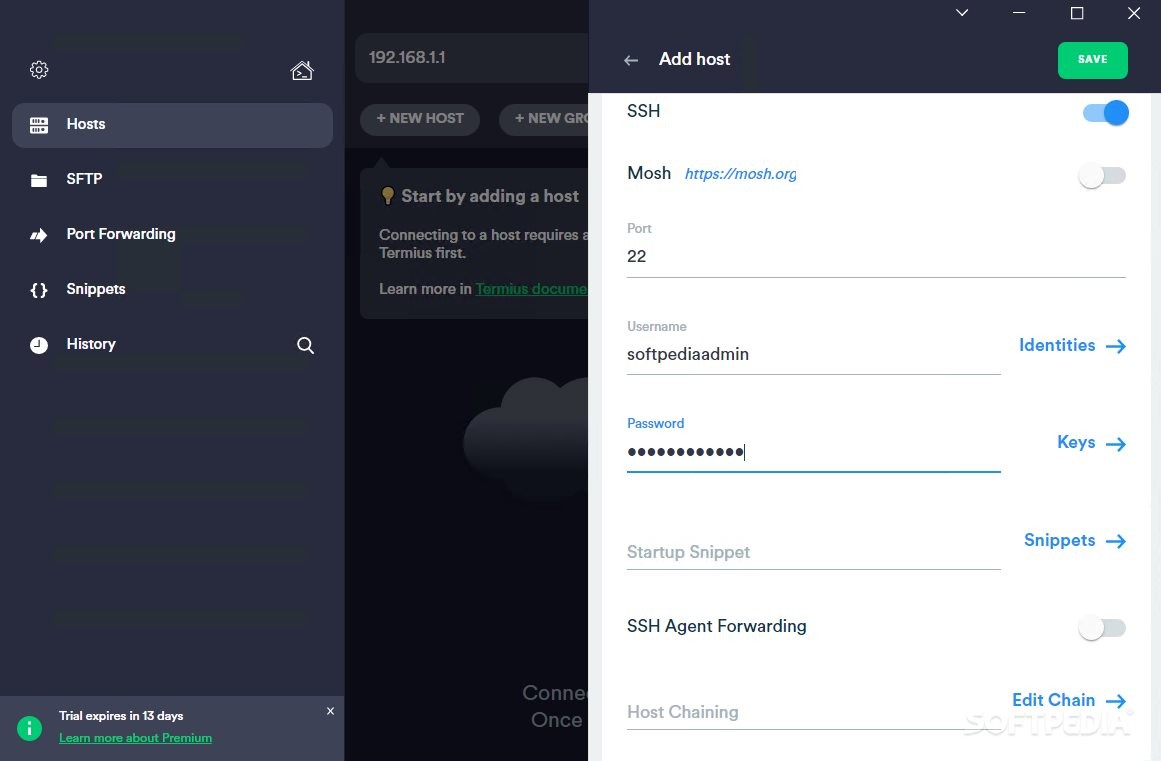Open the Keys selector
The width and height of the screenshot is (1161, 761).
[1091, 443]
